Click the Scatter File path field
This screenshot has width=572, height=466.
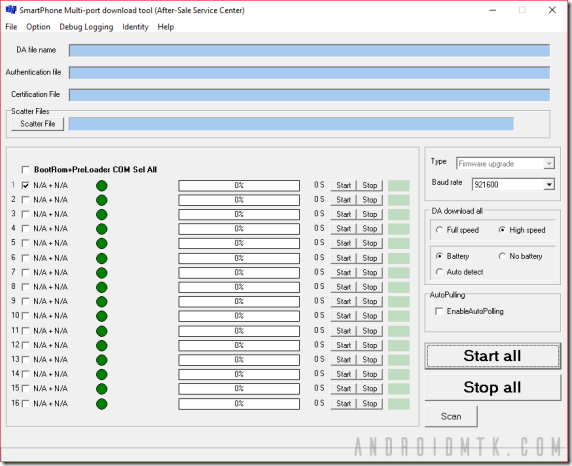[x=291, y=124]
